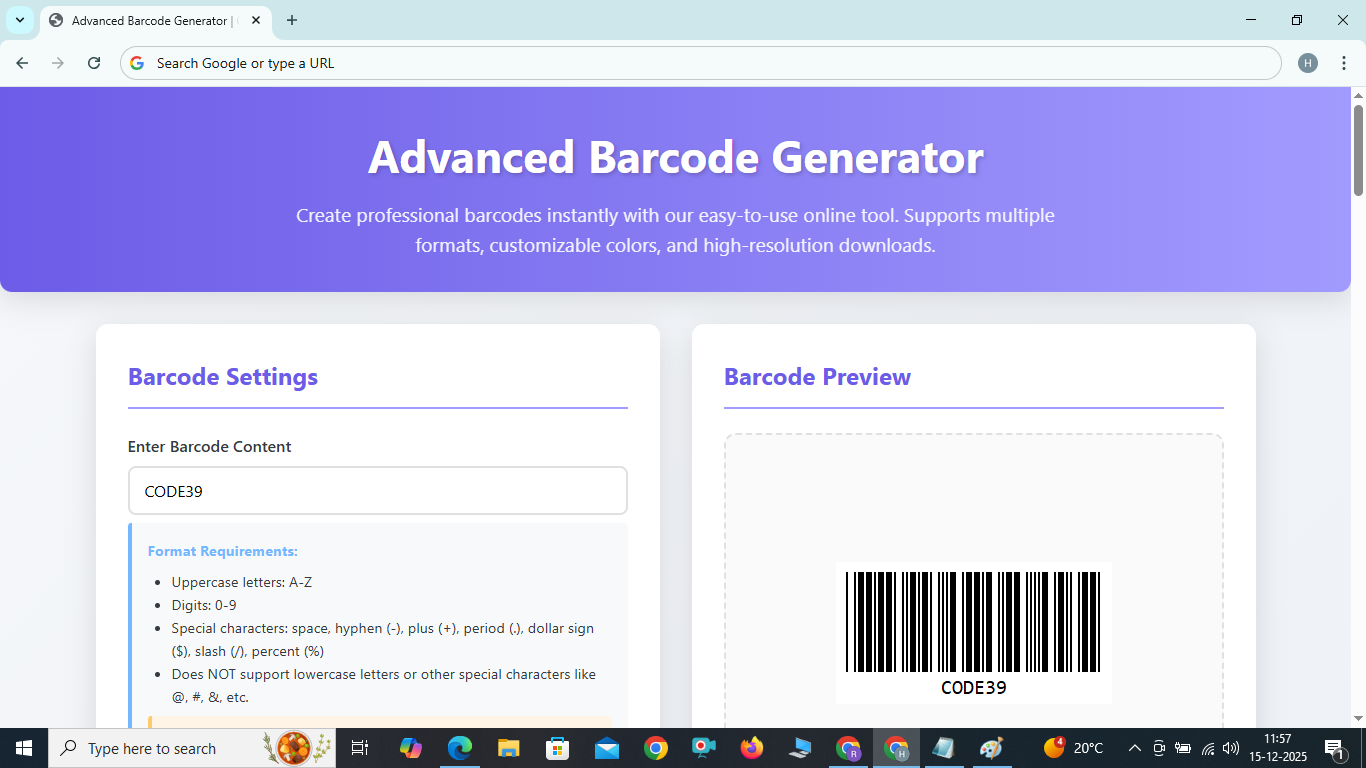Open a new browser tab
This screenshot has height=768, width=1366.
[291, 20]
